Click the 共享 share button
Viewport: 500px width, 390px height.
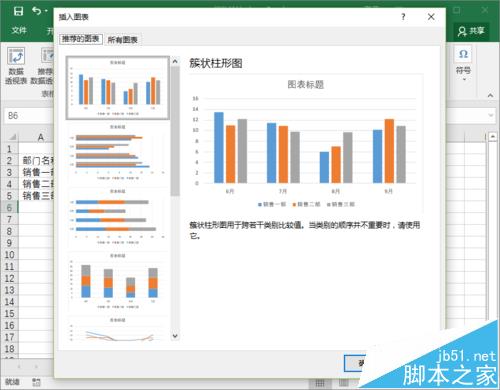471,31
